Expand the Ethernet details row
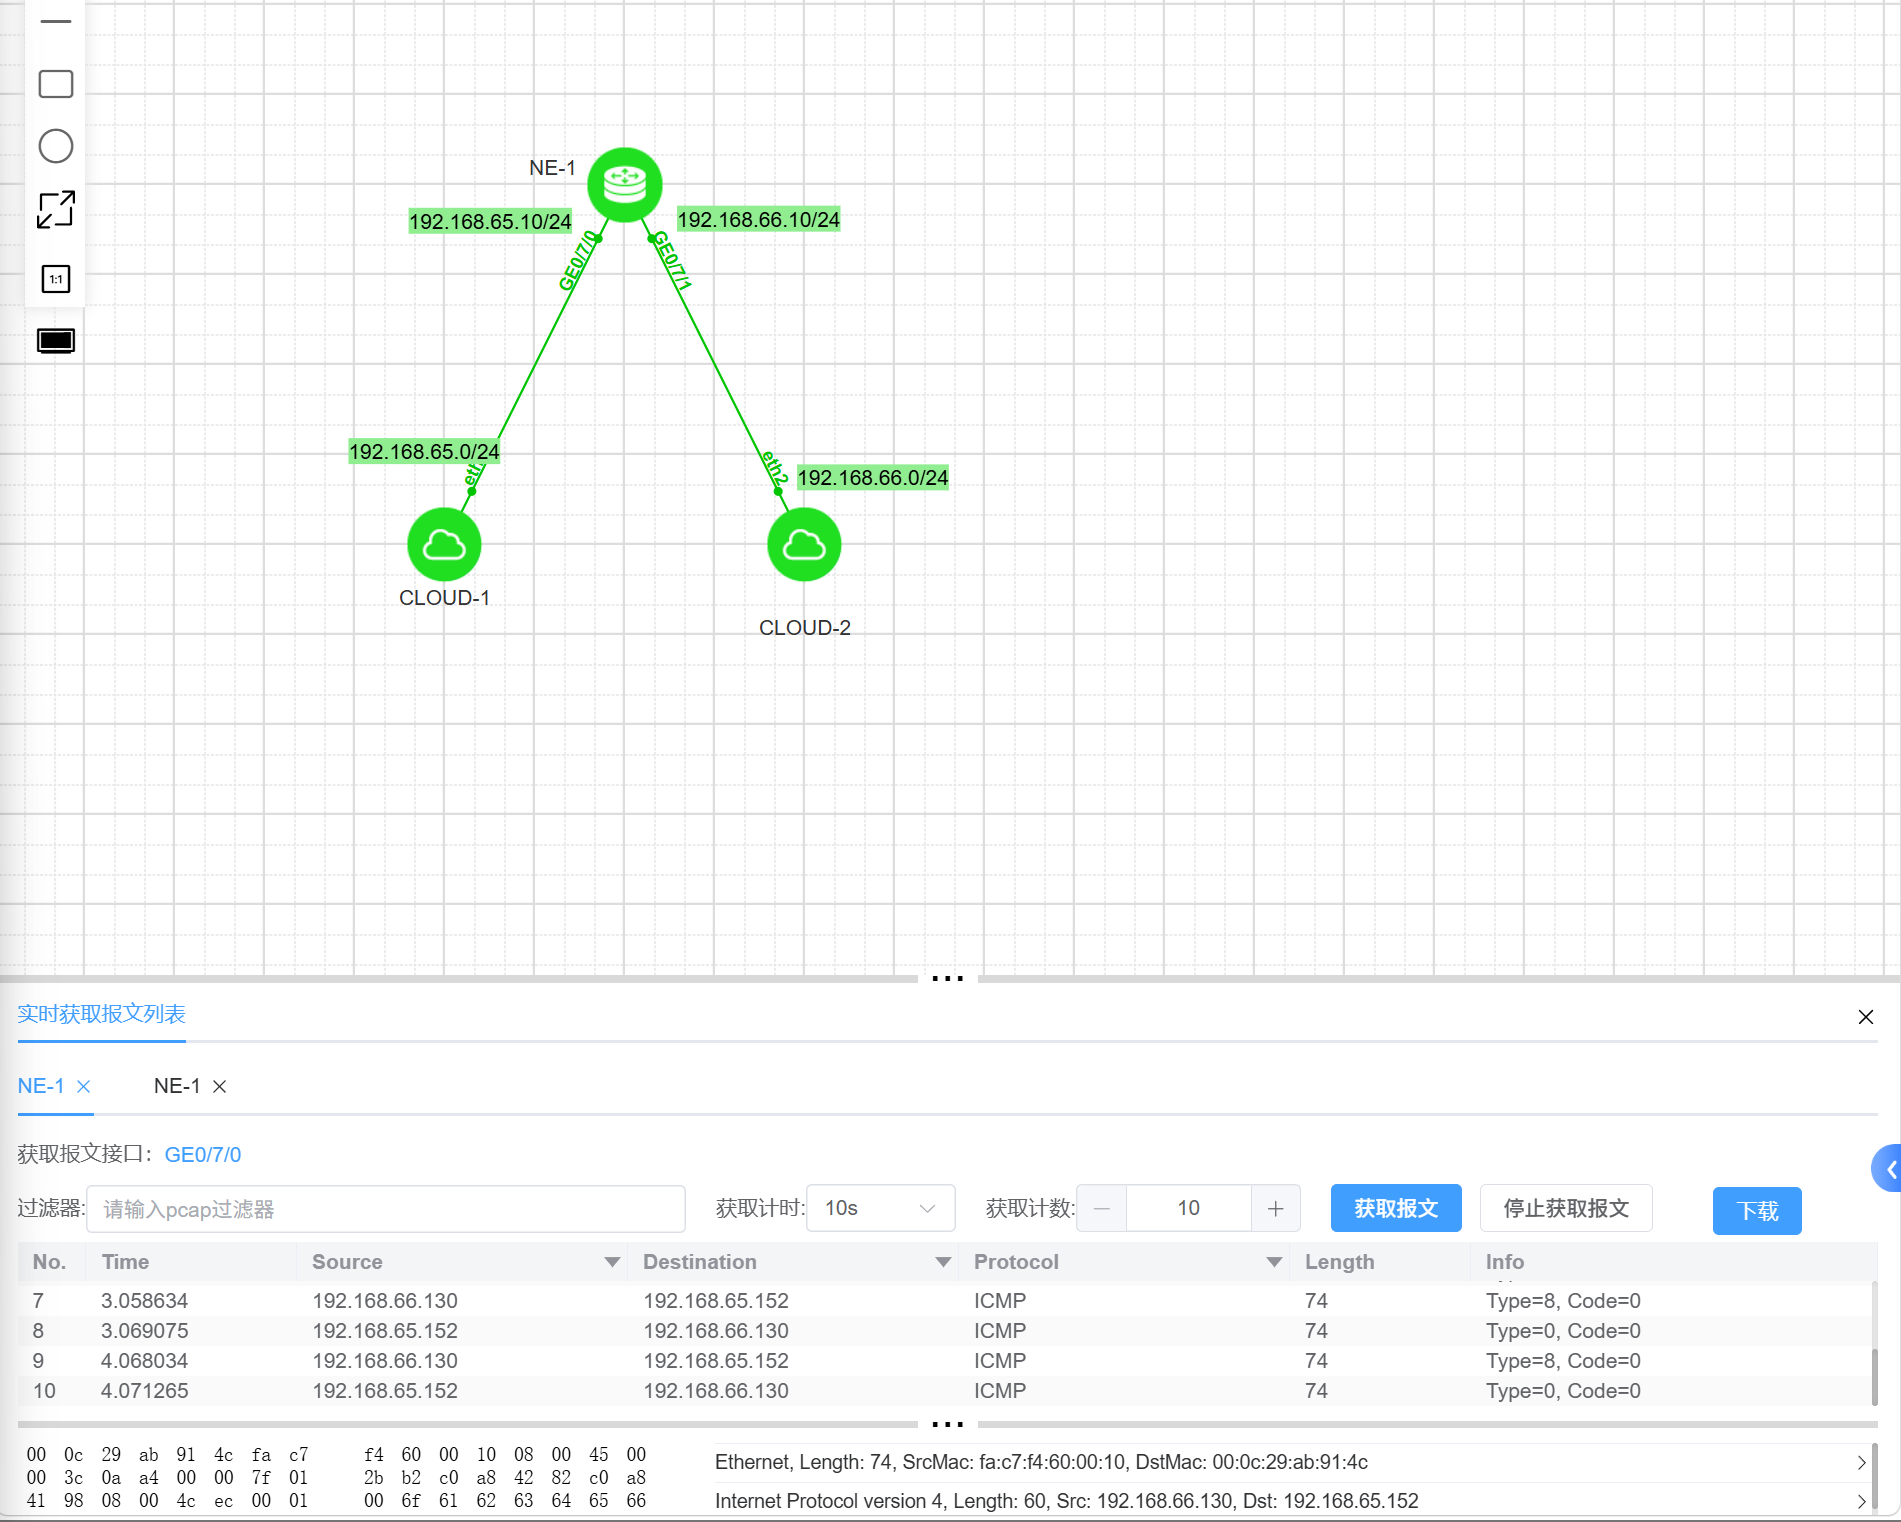This screenshot has height=1522, width=1901. (x=1861, y=1462)
